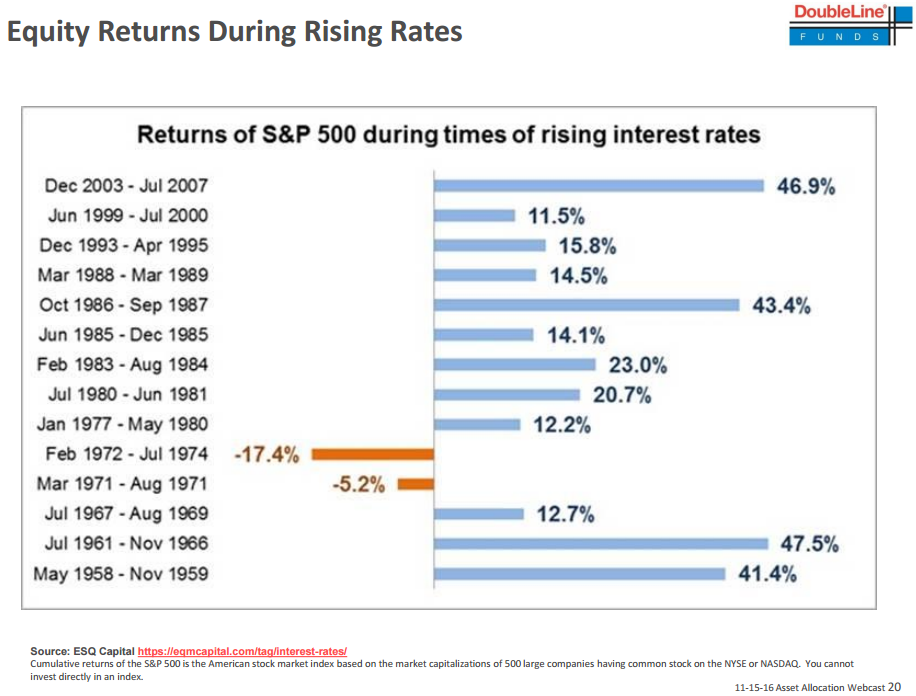
Task: Click the Equity Returns During Rising Rates heading
Action: click(234, 31)
